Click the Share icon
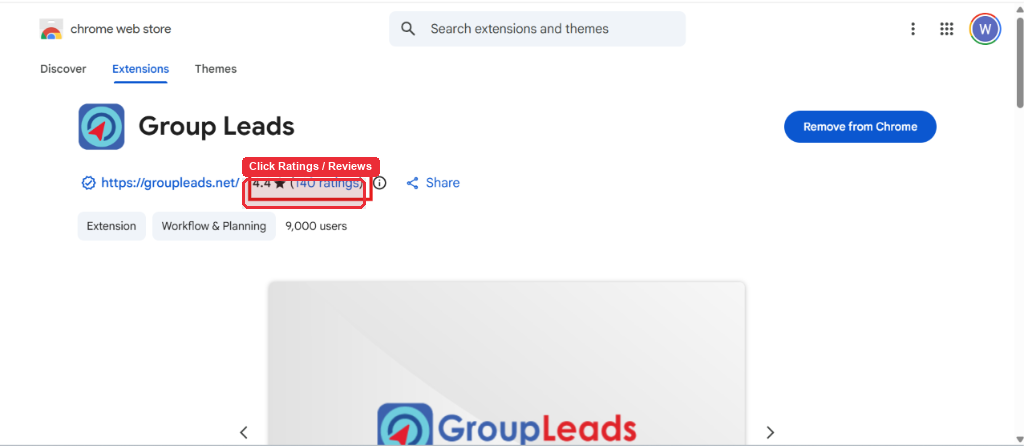1024x446 pixels. tap(412, 183)
